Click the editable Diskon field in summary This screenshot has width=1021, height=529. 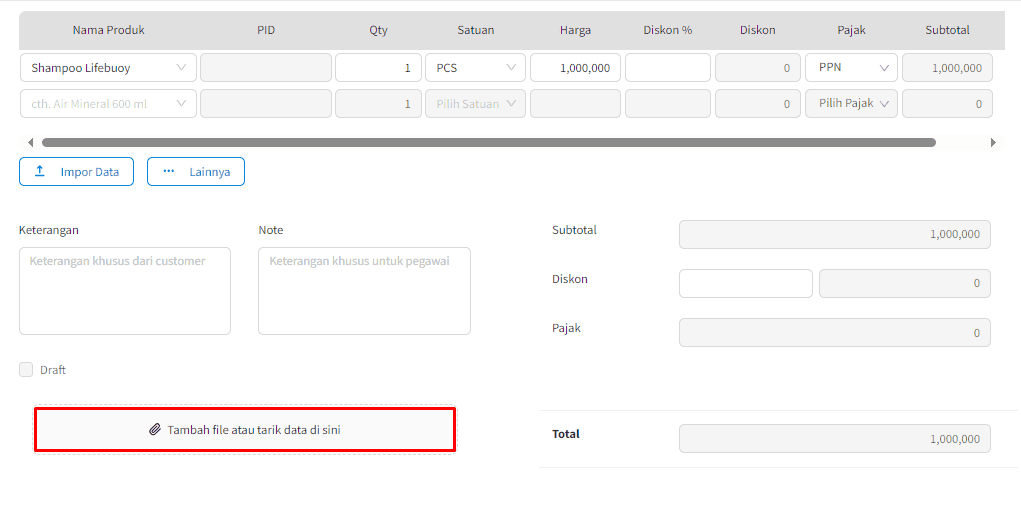pos(746,283)
